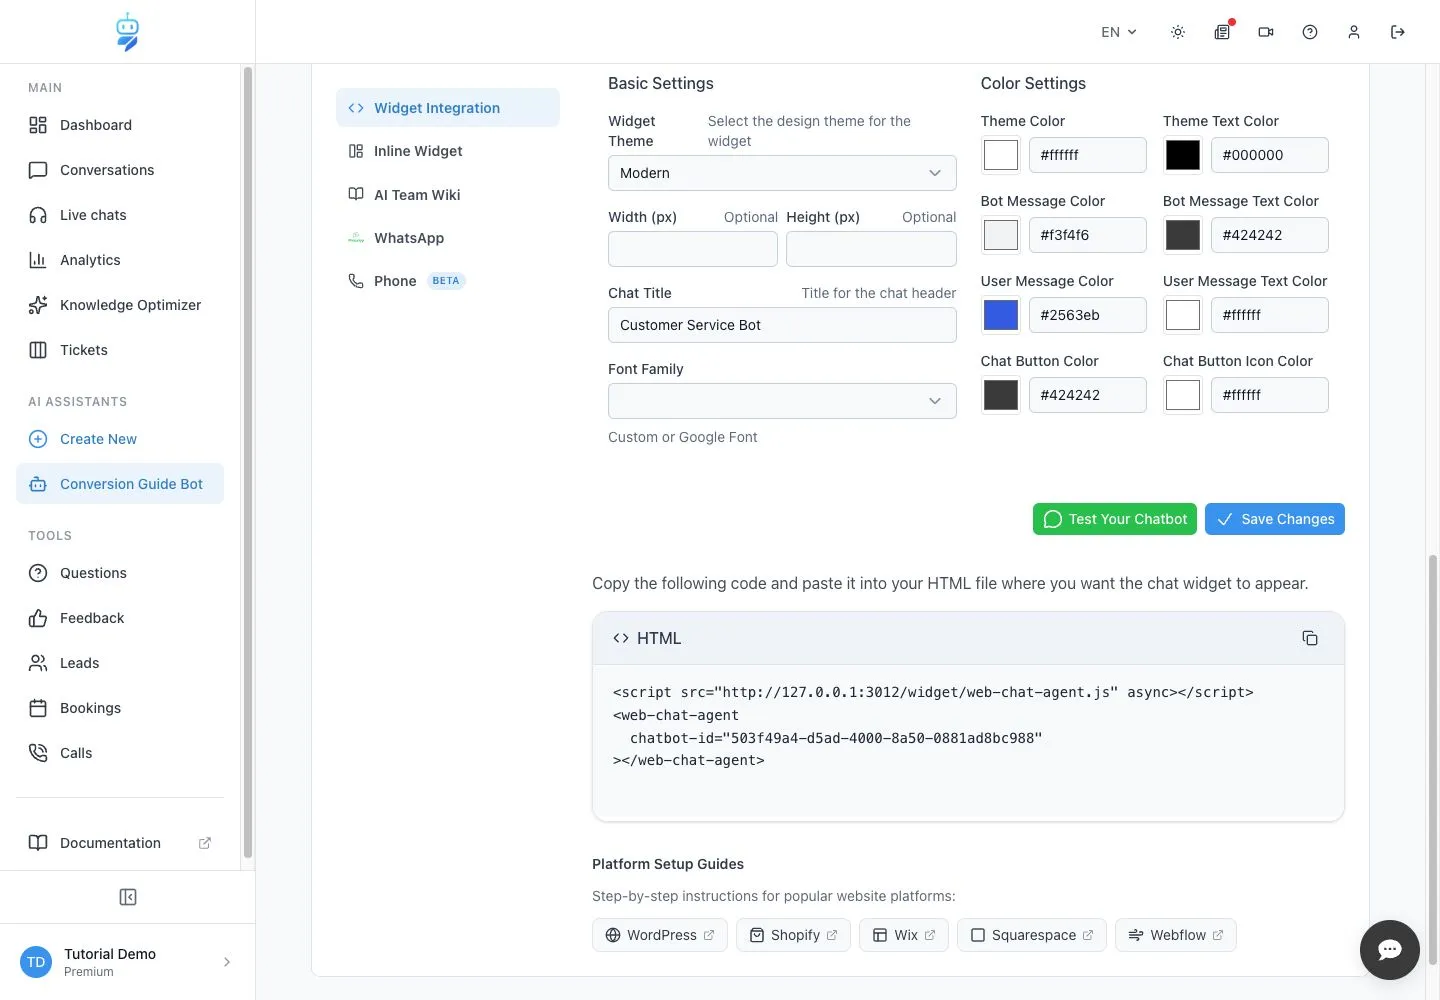Click the User Message Color hex field #2563eb
Screen dimensions: 1440x1000
click(1088, 315)
